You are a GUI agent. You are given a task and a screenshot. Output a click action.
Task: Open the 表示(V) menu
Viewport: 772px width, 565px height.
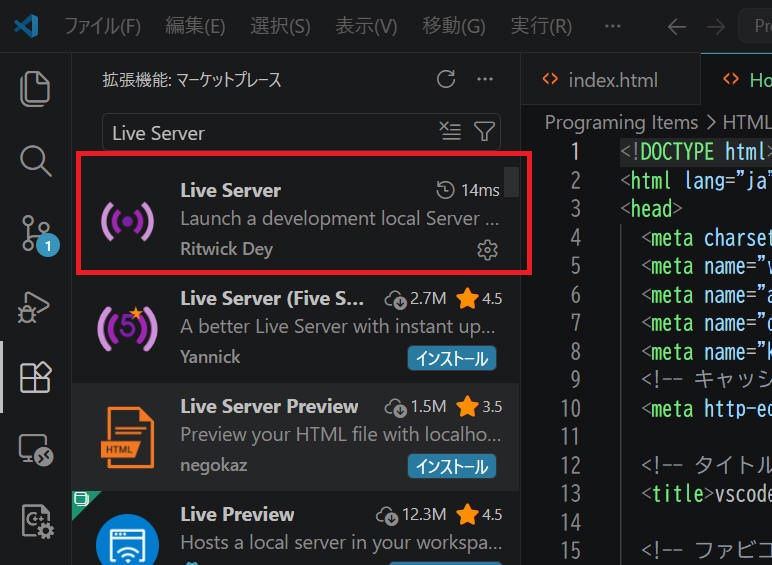[x=366, y=26]
